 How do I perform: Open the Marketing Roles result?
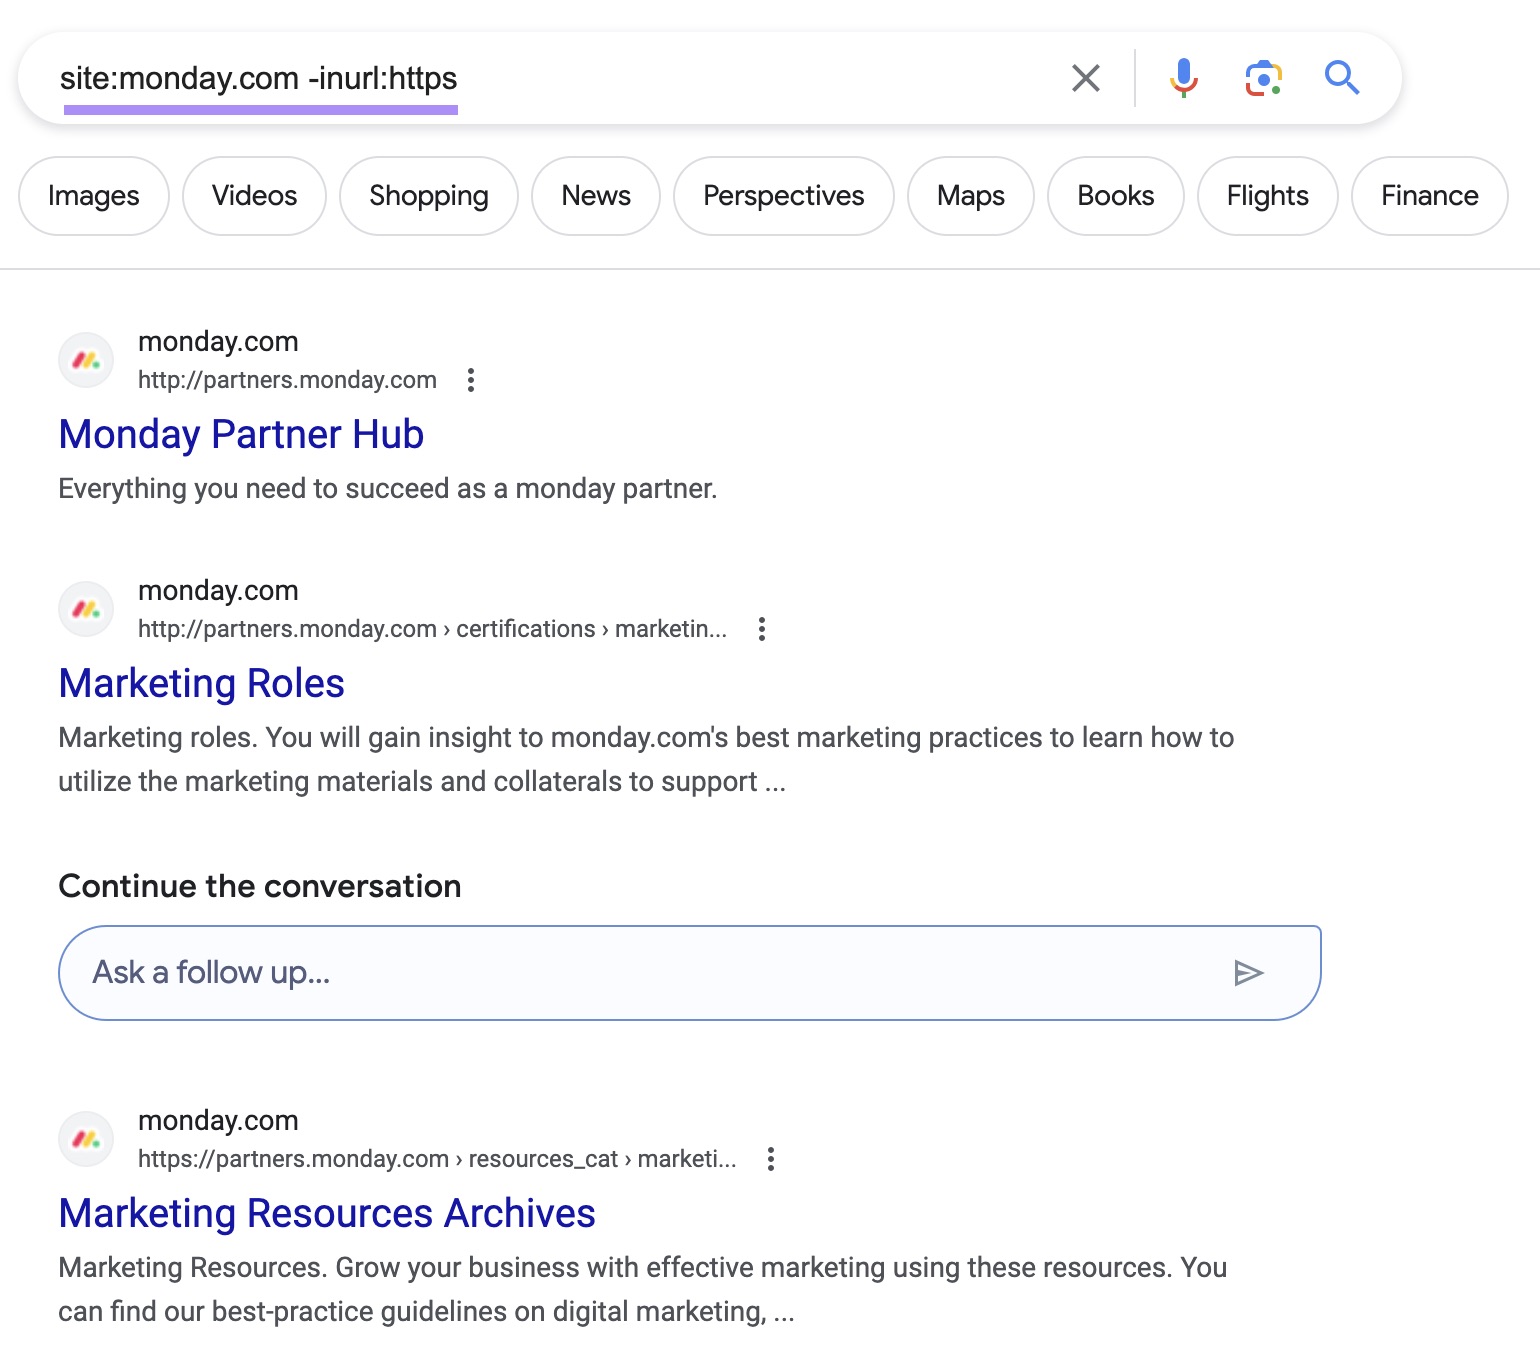coord(201,684)
